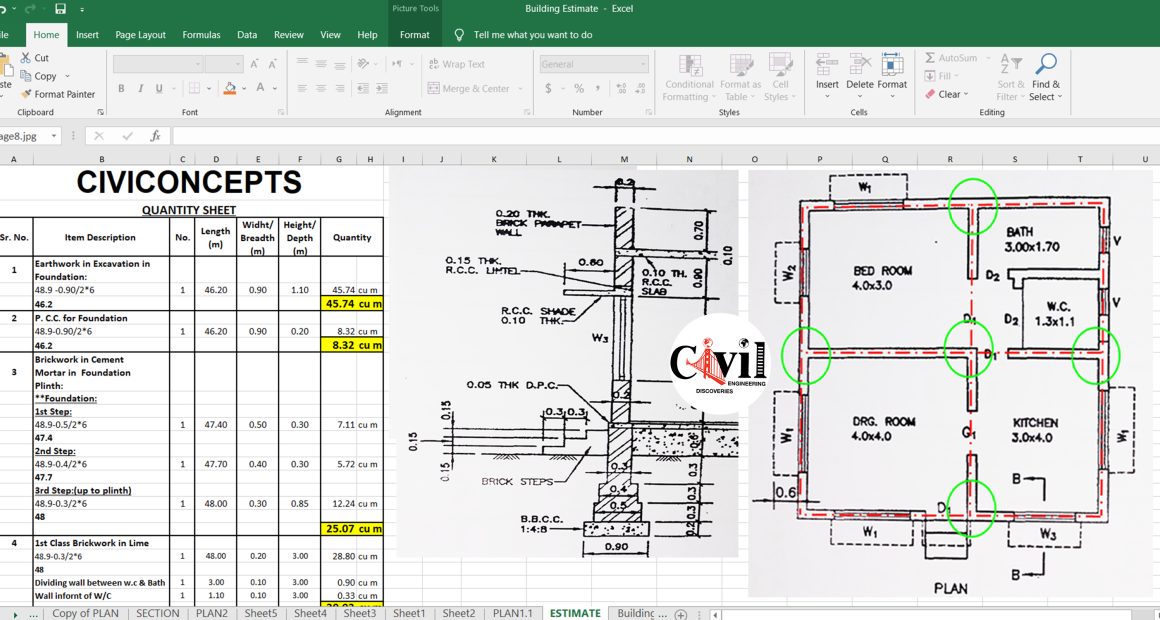Open the font name dropdown
1160x620 pixels.
click(x=198, y=64)
